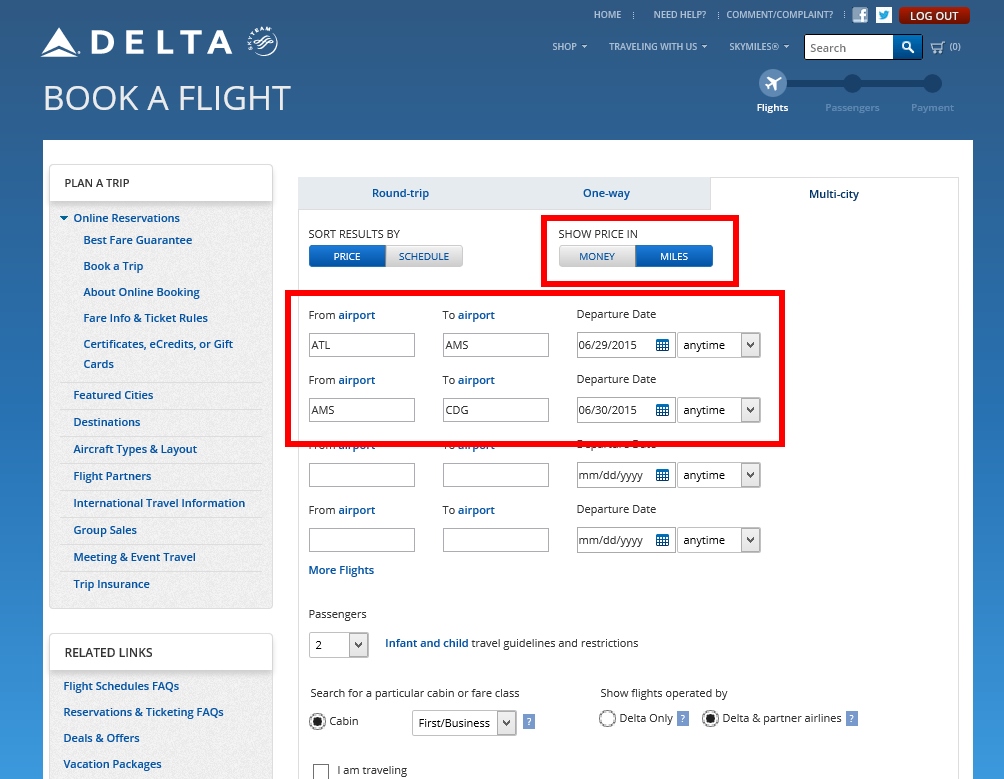The image size is (1004, 779).
Task: Select the Delta & partner airlines option
Action: point(710,718)
